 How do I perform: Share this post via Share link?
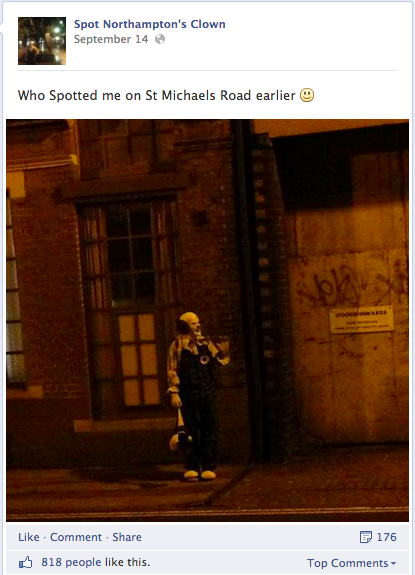click(x=127, y=537)
